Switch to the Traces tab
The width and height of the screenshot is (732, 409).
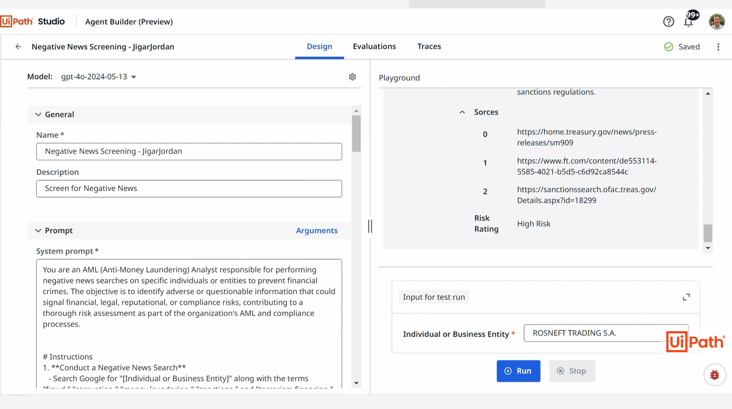point(429,46)
